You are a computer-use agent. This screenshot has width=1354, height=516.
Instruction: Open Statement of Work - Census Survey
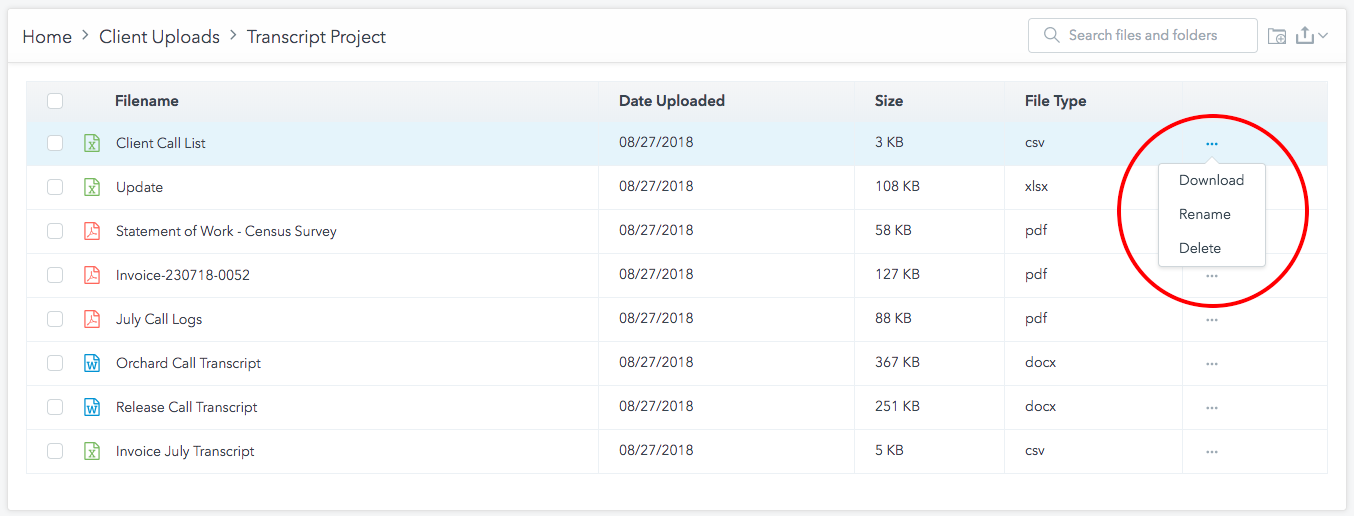[226, 231]
